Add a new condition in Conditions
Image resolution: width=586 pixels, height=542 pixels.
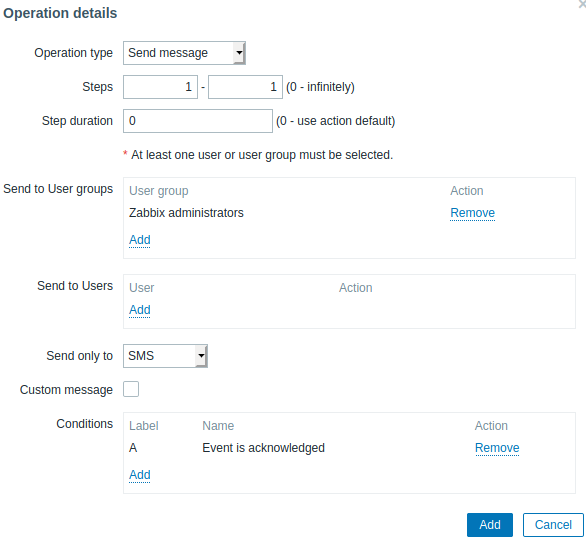pyautogui.click(x=140, y=475)
